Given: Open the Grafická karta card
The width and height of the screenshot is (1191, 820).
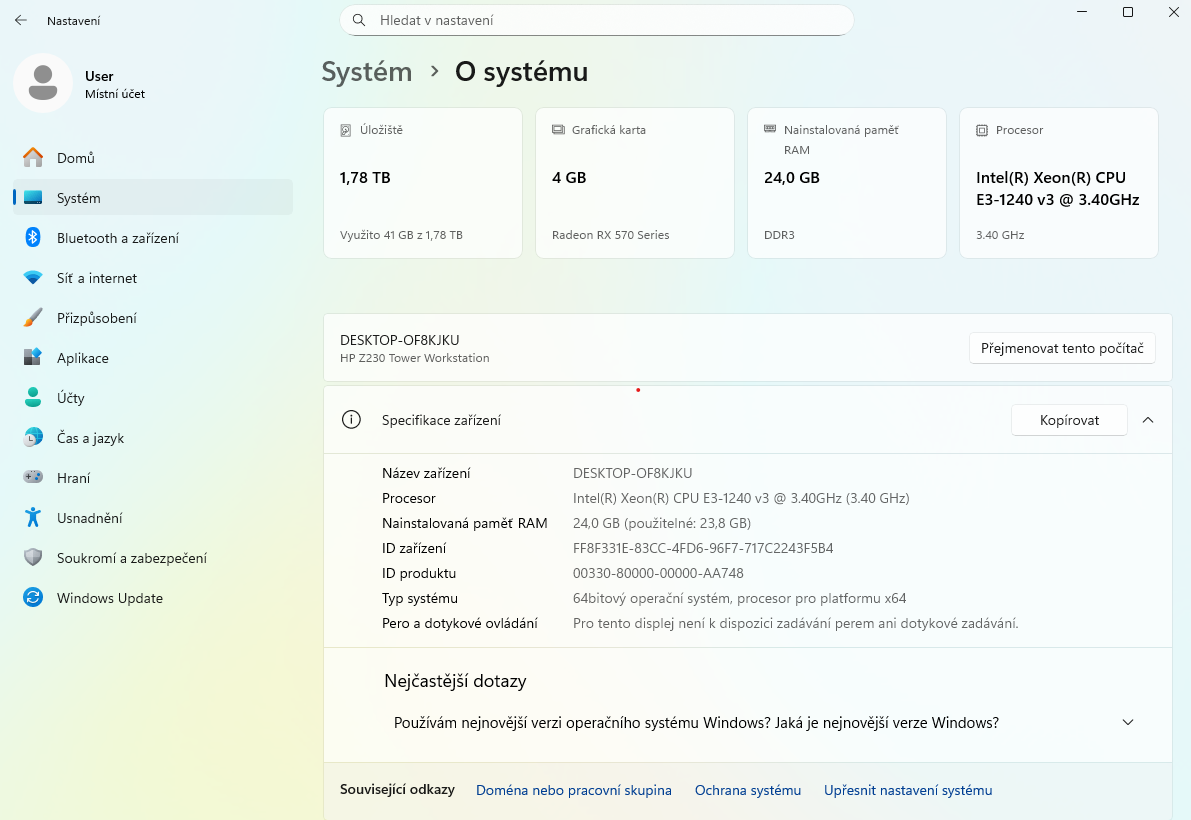Looking at the screenshot, I should tap(634, 182).
